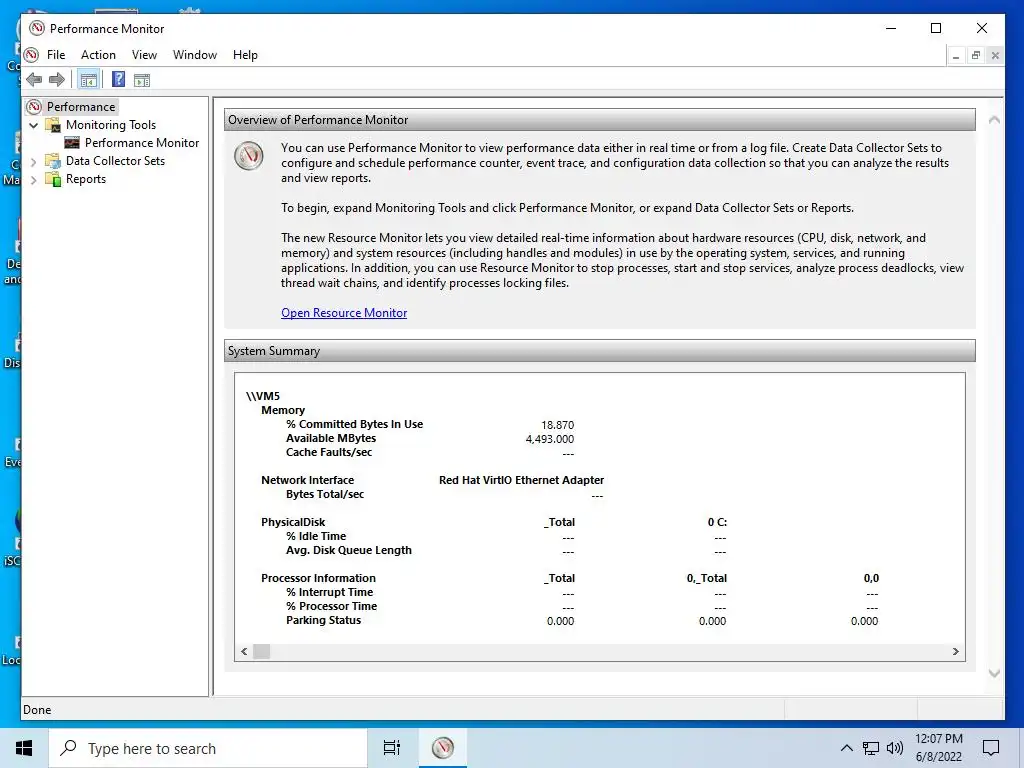This screenshot has width=1024, height=768.
Task: Click the horizontal scrollbar thumb in System Summary
Action: (x=262, y=651)
